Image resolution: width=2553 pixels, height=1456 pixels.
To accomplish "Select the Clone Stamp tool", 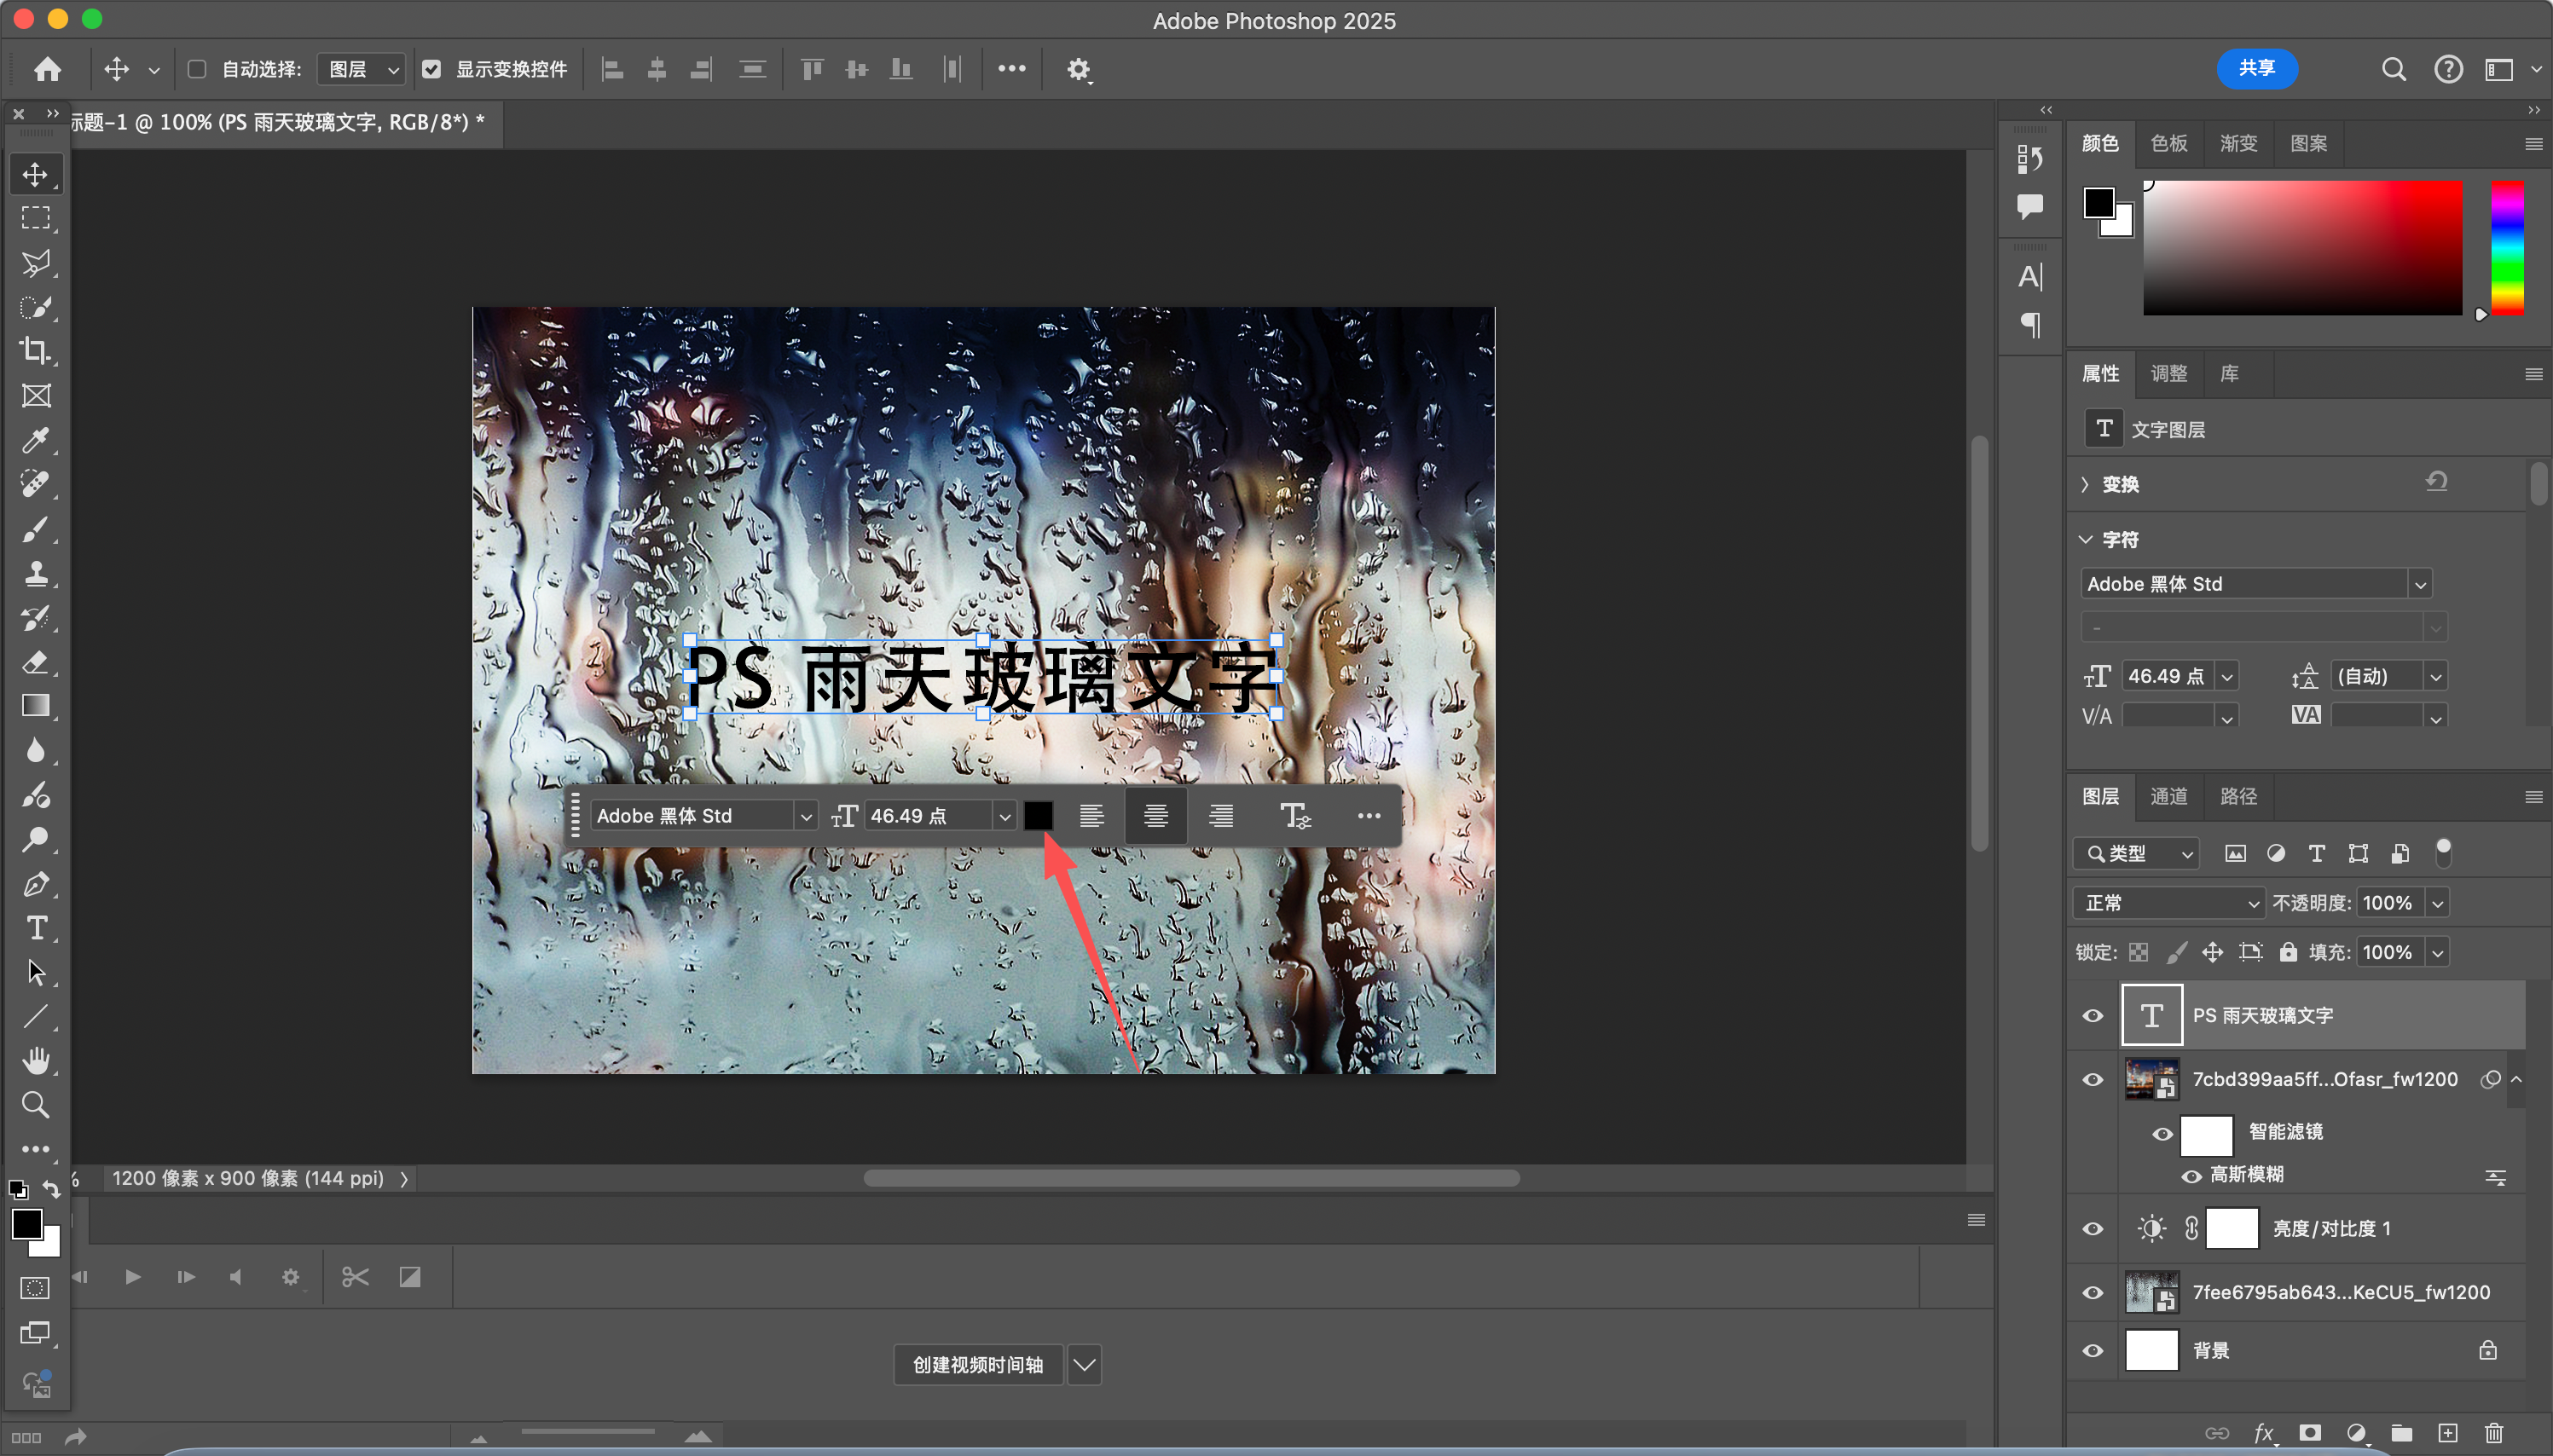I will (36, 573).
